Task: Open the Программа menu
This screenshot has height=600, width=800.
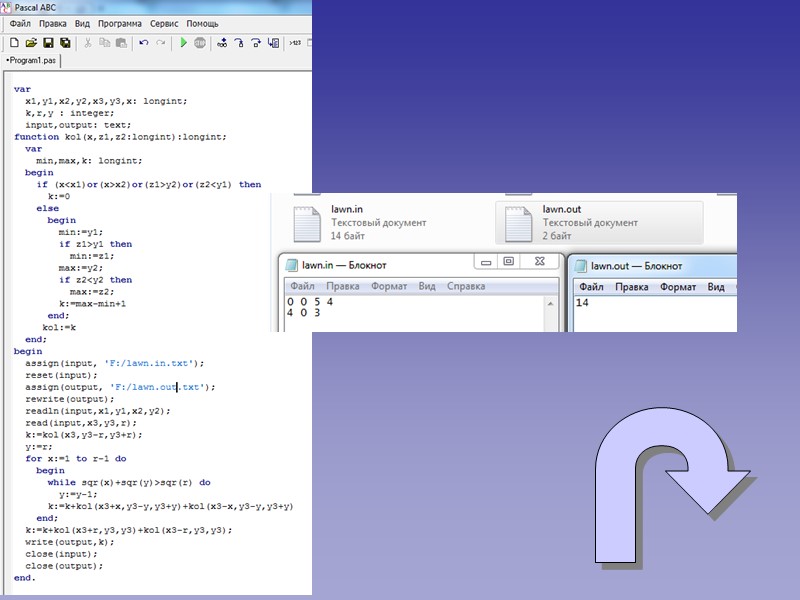Action: pos(120,23)
